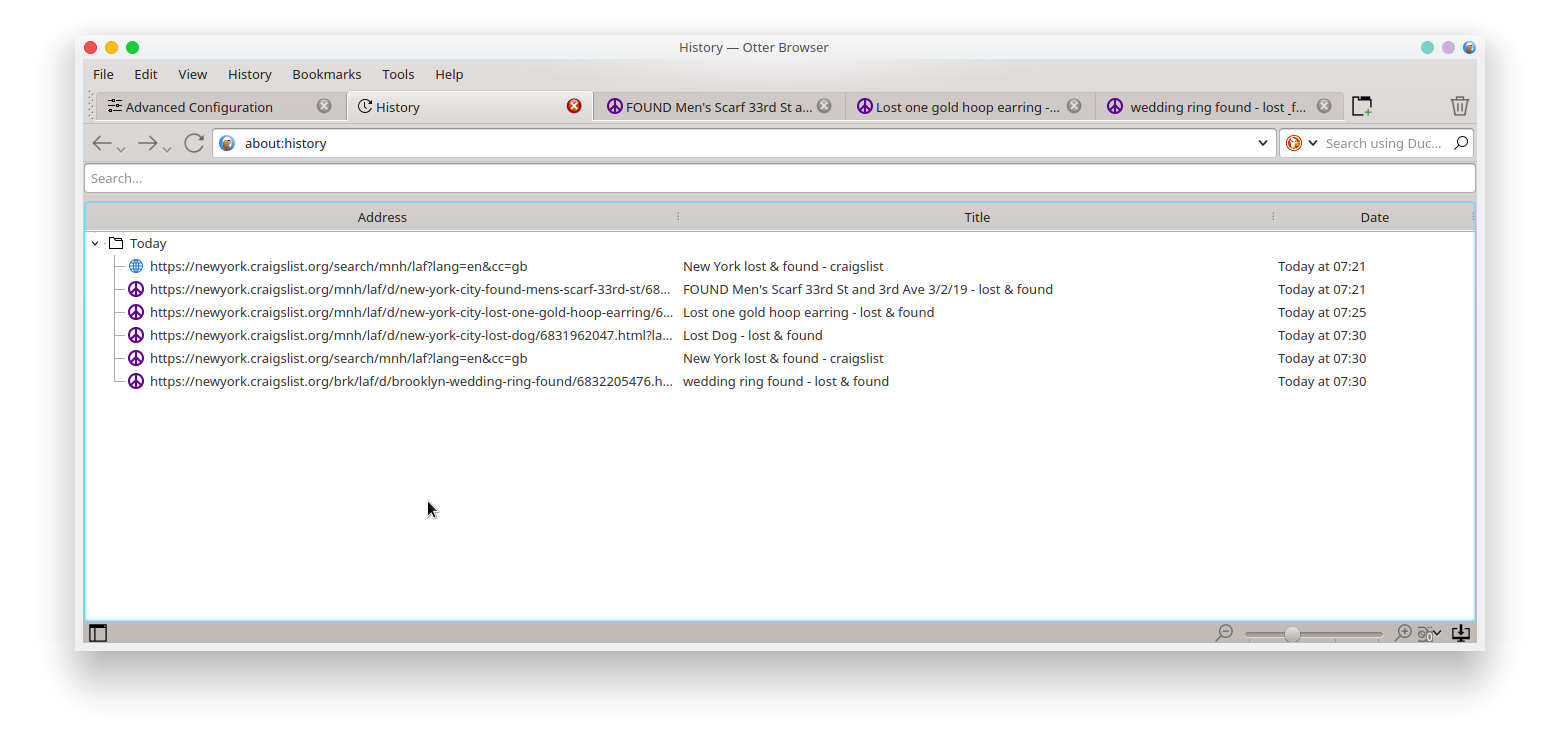Close the FOUND Men's Scarf tab
Screen dimensions: 1560x736
point(824,106)
